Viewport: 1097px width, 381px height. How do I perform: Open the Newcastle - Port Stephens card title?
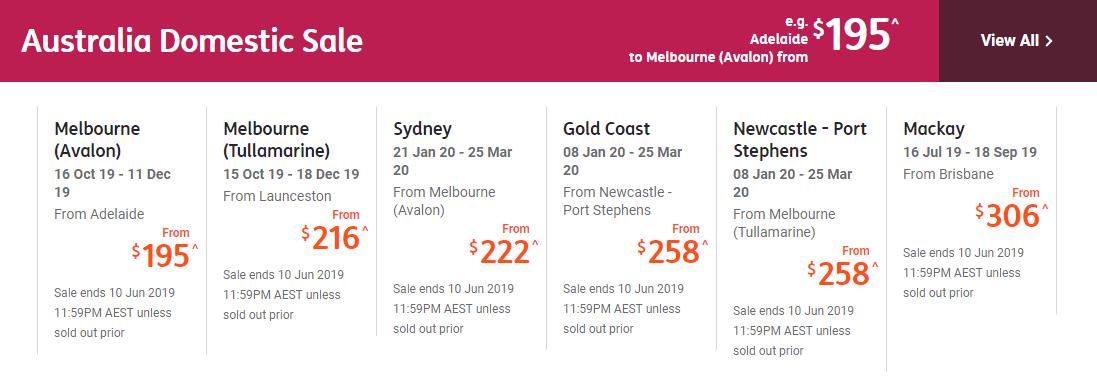coord(800,140)
